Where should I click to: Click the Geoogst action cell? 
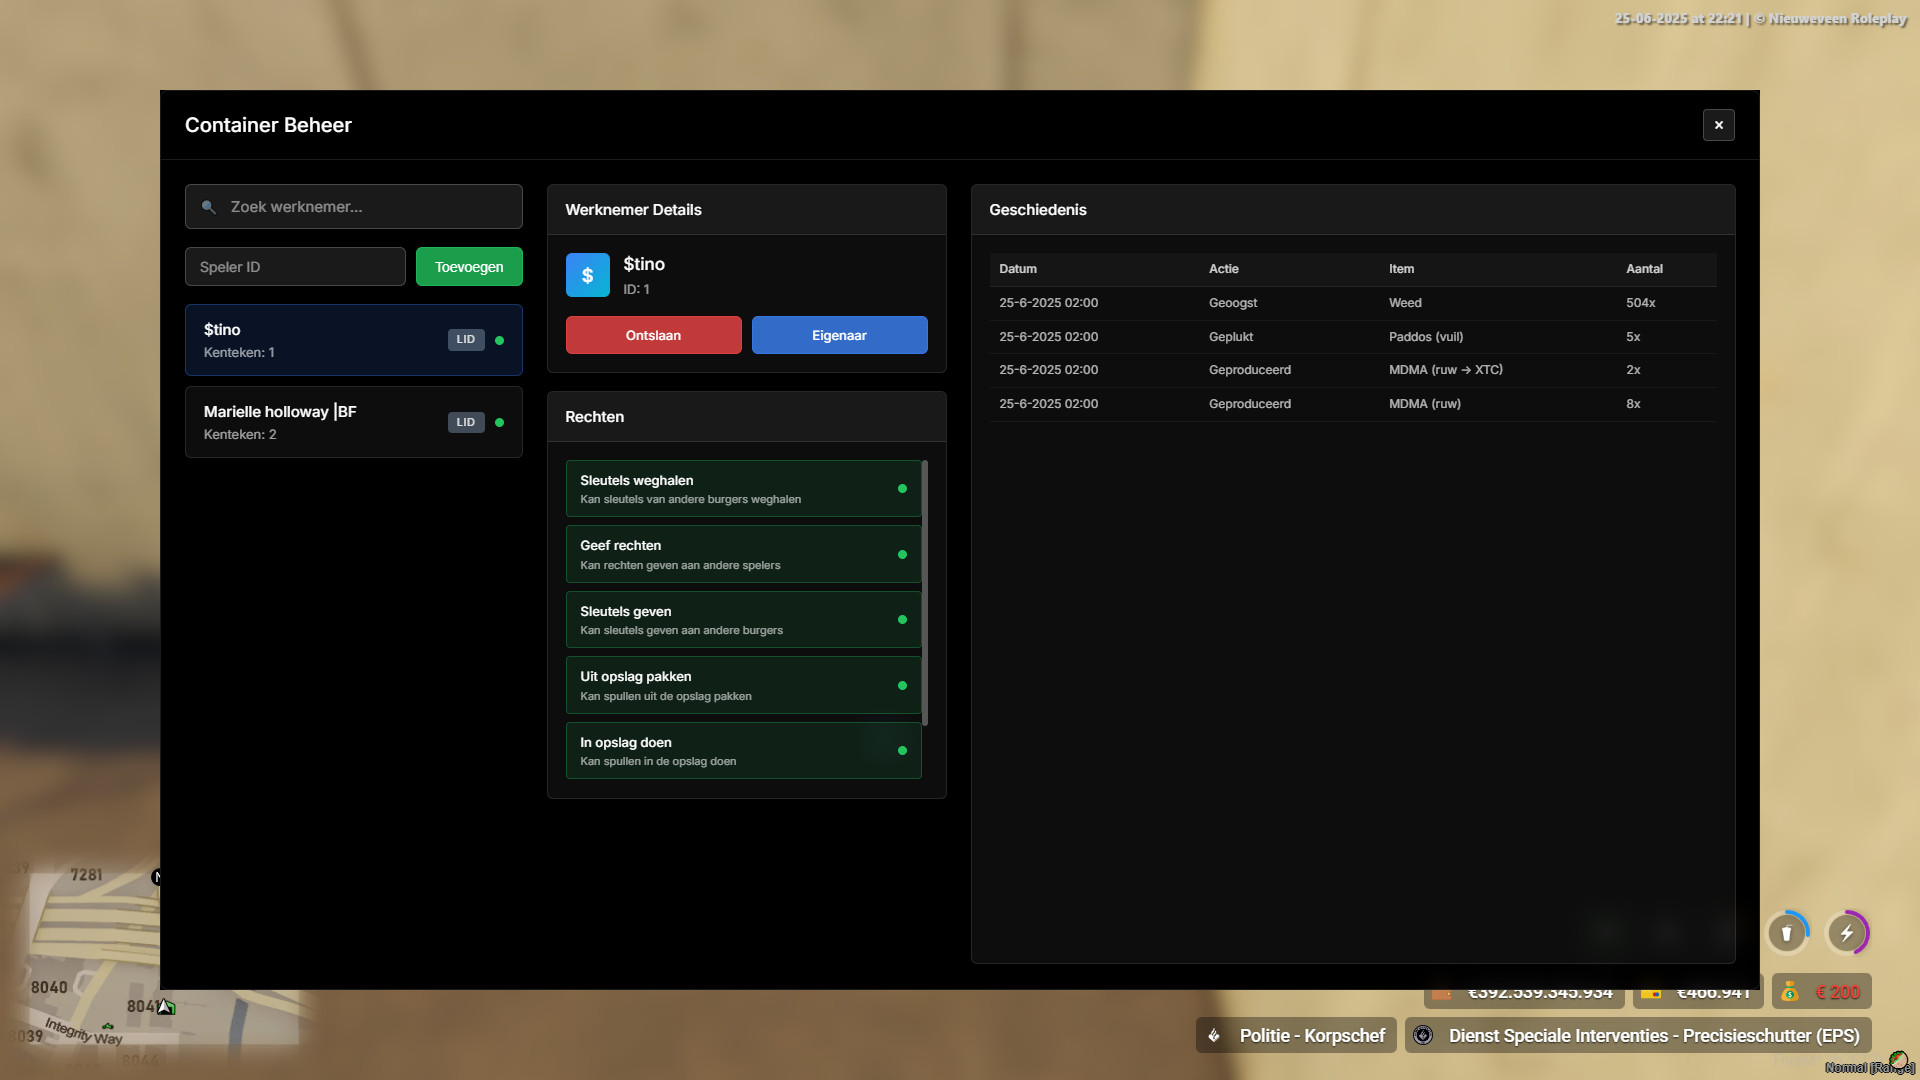pos(1233,303)
